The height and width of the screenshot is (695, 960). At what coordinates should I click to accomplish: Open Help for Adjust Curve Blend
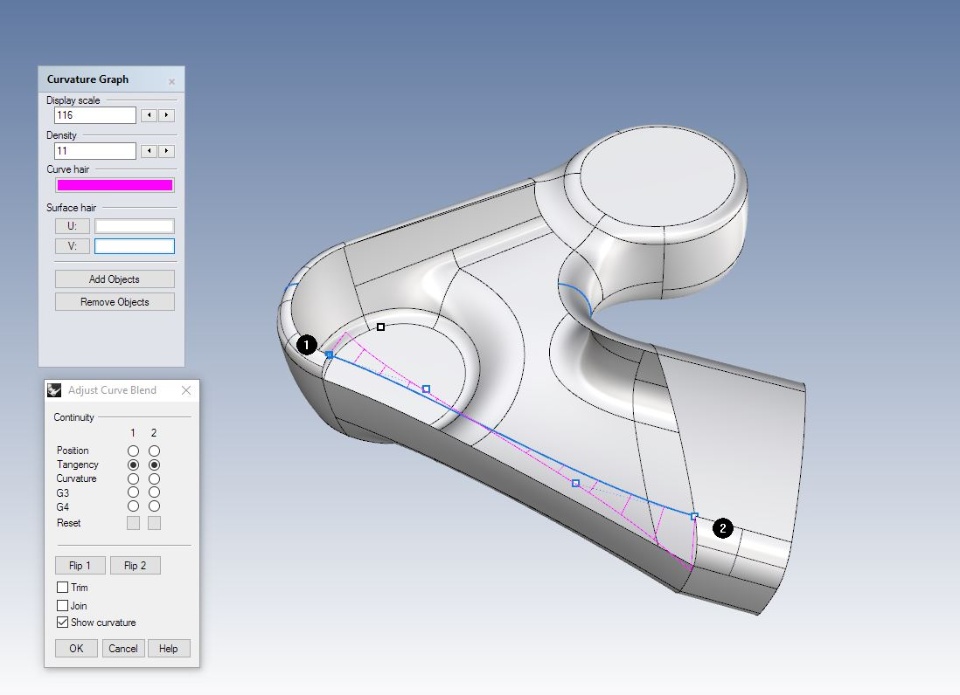(x=168, y=648)
